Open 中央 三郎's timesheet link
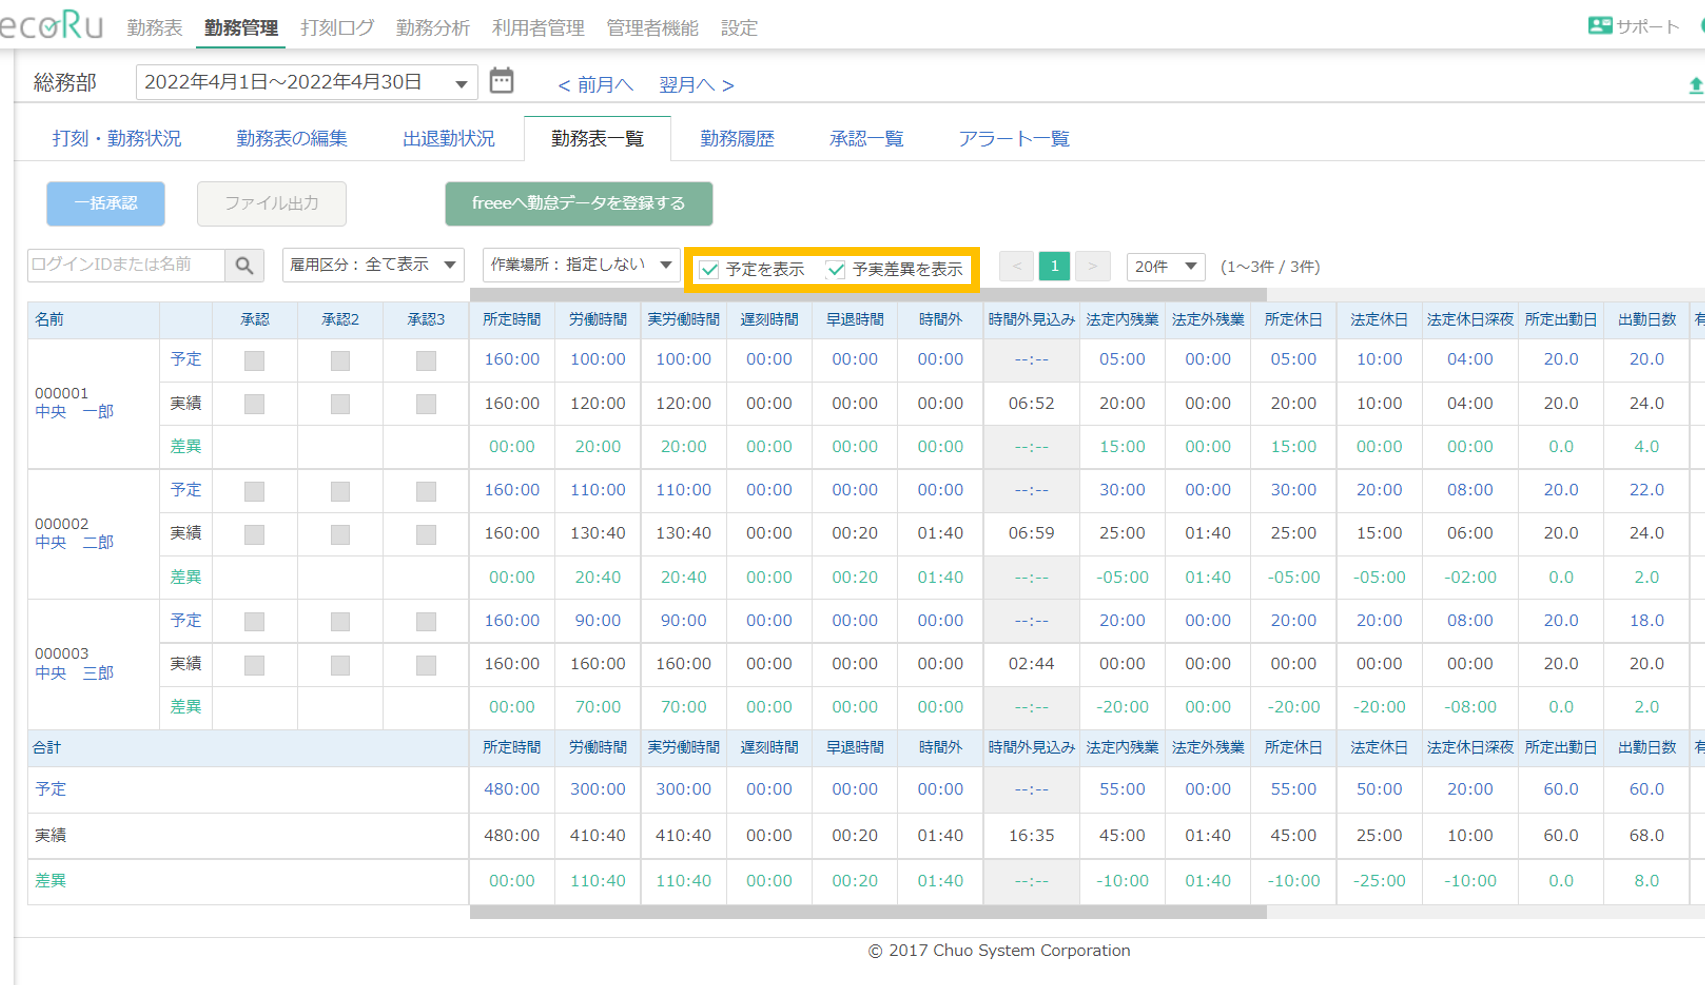 pos(74,672)
